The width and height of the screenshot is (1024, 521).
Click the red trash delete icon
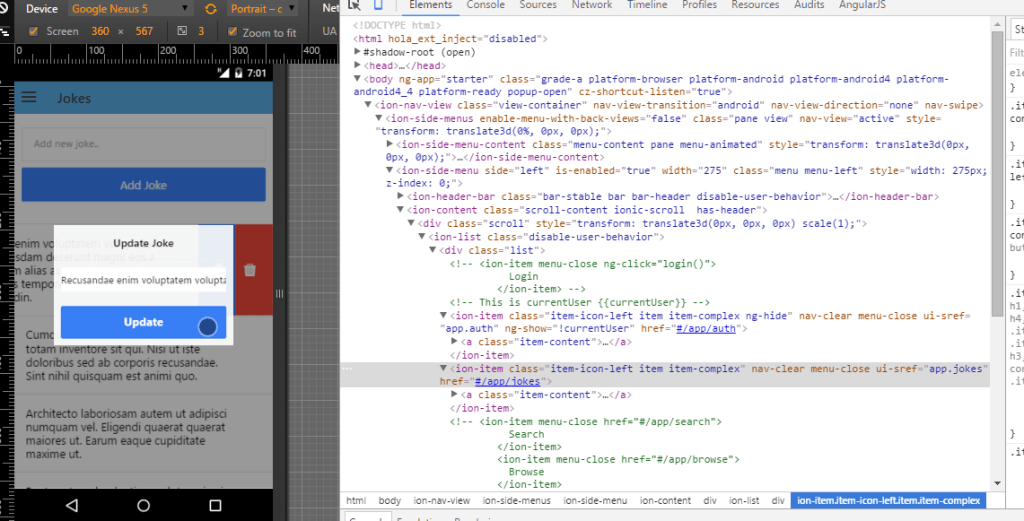pos(251,270)
